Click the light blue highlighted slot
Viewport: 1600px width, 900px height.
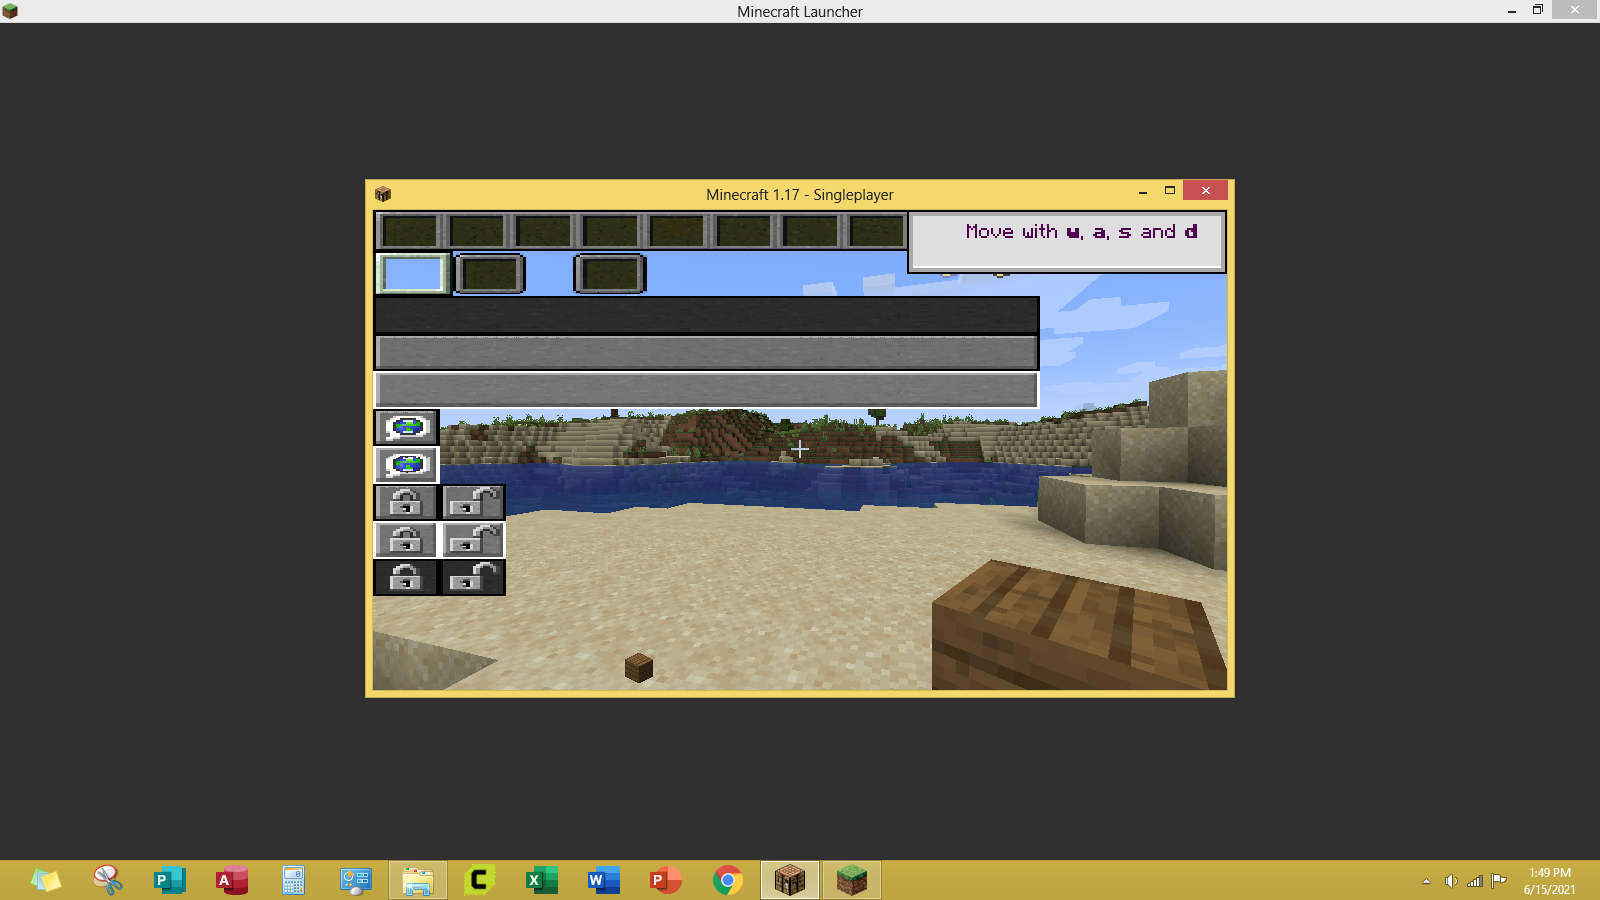412,274
